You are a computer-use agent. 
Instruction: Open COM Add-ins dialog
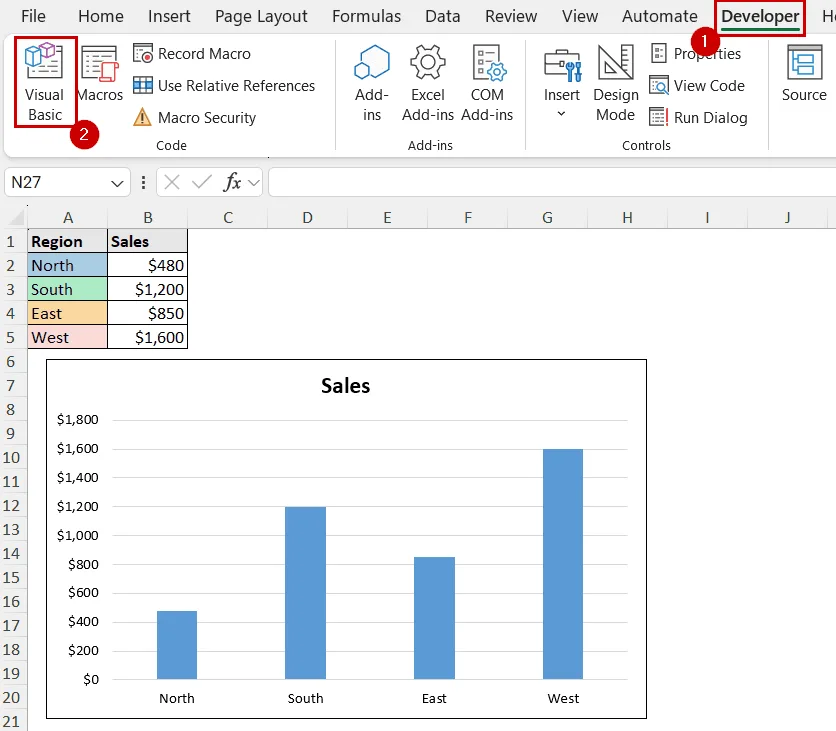click(x=487, y=83)
